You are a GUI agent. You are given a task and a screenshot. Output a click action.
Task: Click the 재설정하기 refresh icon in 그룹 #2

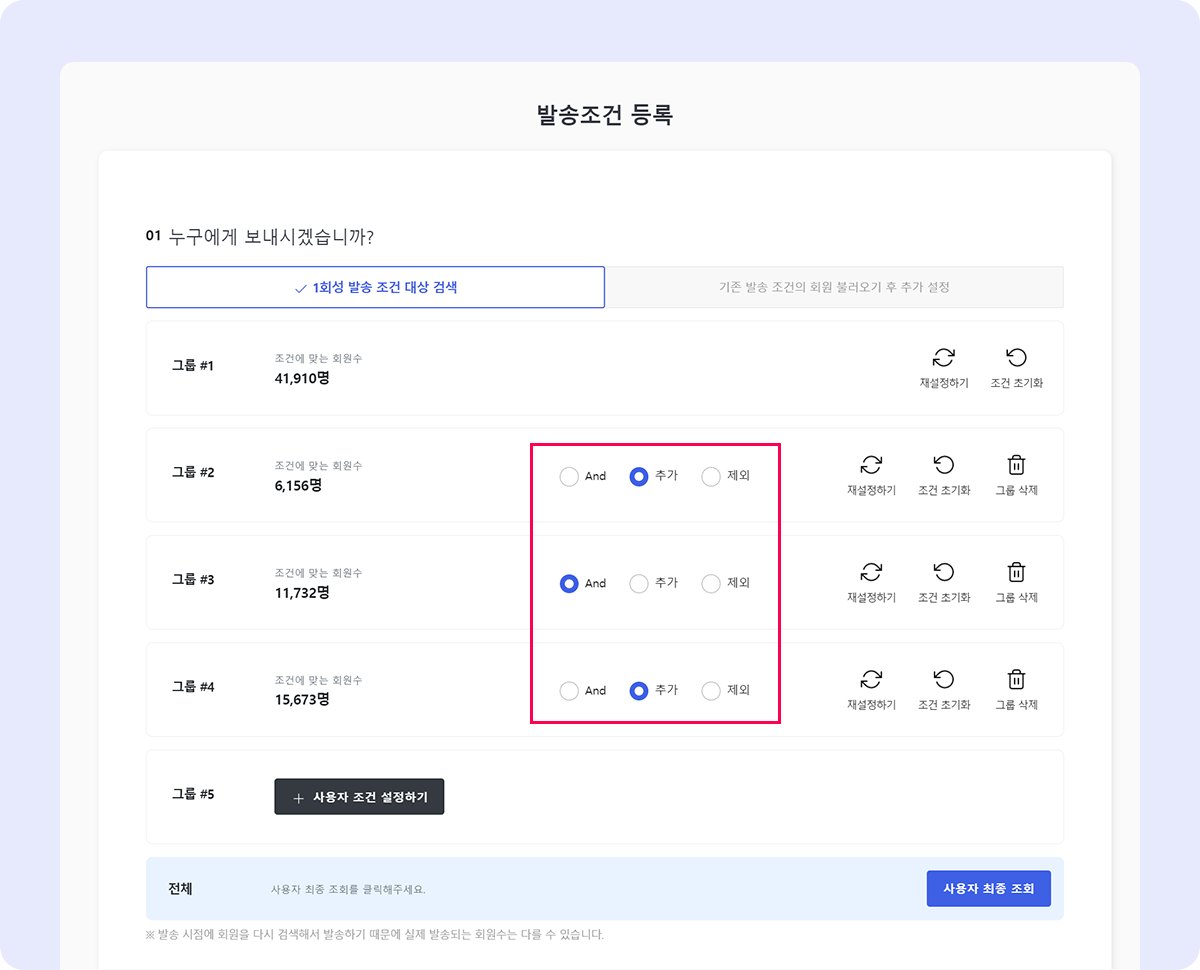[871, 465]
